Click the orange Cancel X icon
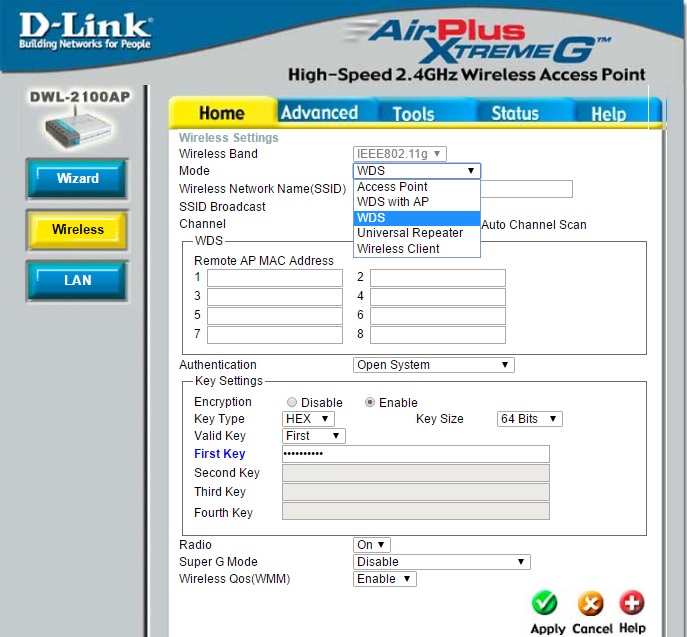This screenshot has height=637, width=687. [x=591, y=603]
